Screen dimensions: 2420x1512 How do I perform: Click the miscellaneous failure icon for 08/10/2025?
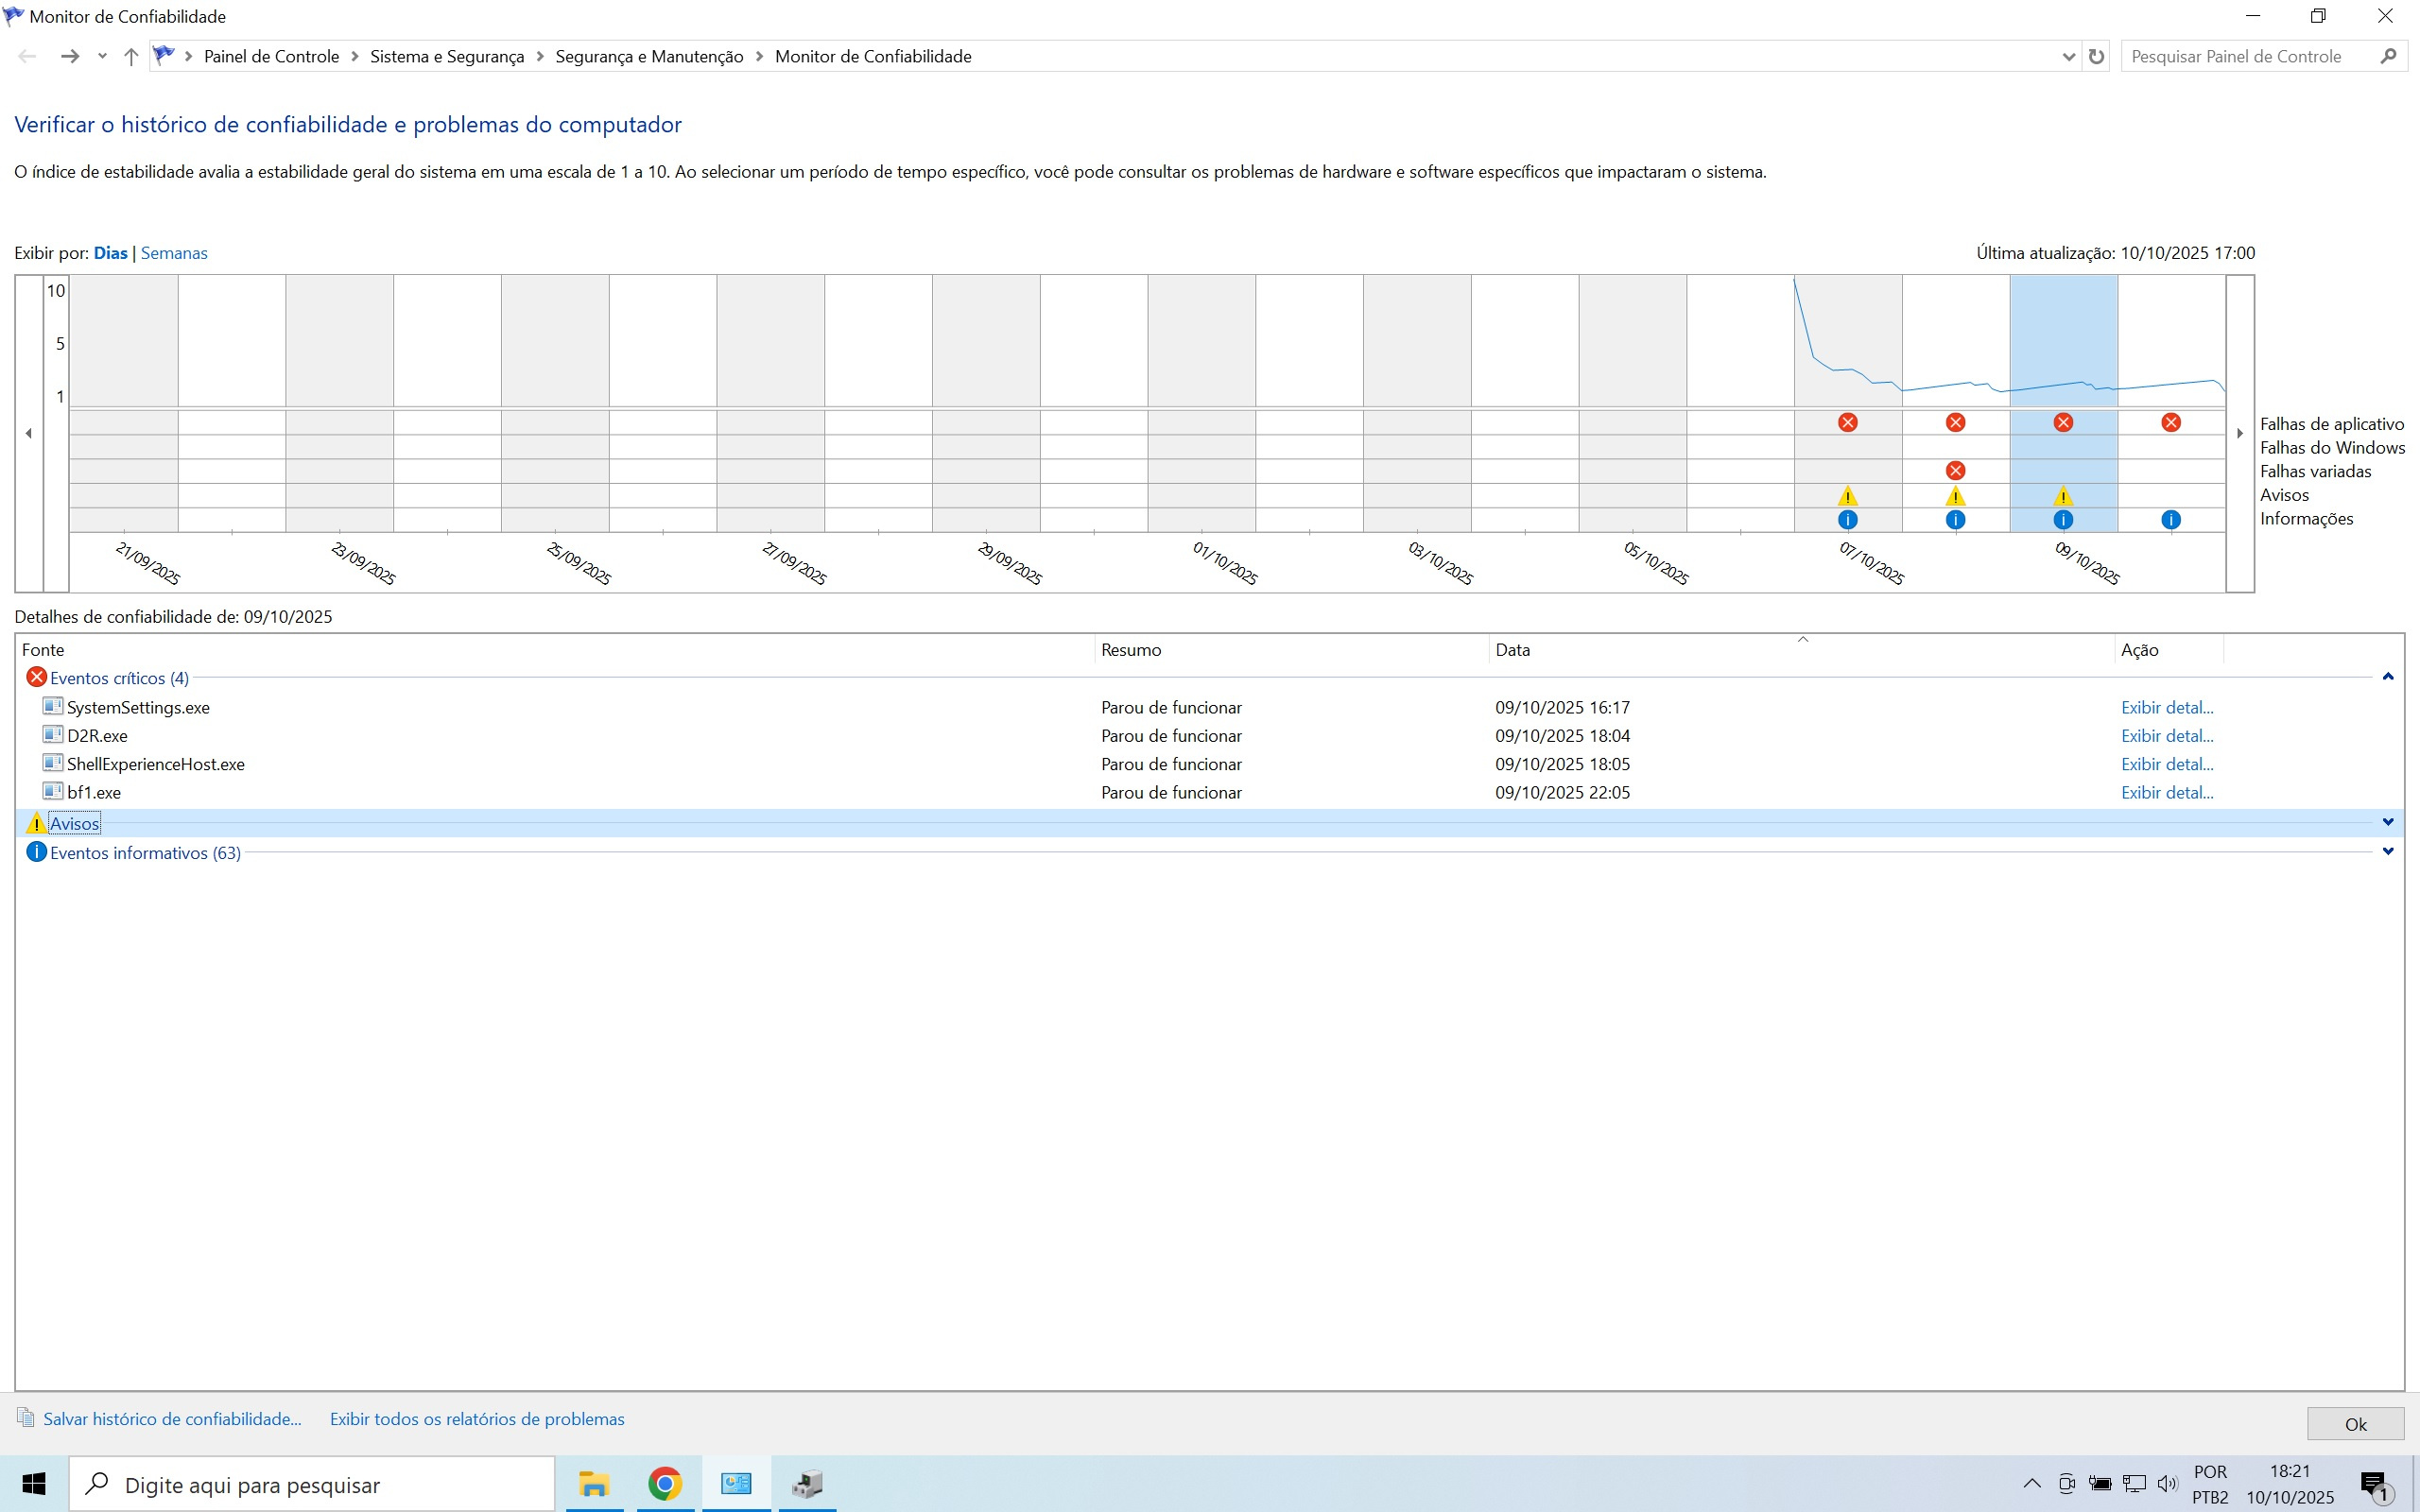pyautogui.click(x=1955, y=471)
